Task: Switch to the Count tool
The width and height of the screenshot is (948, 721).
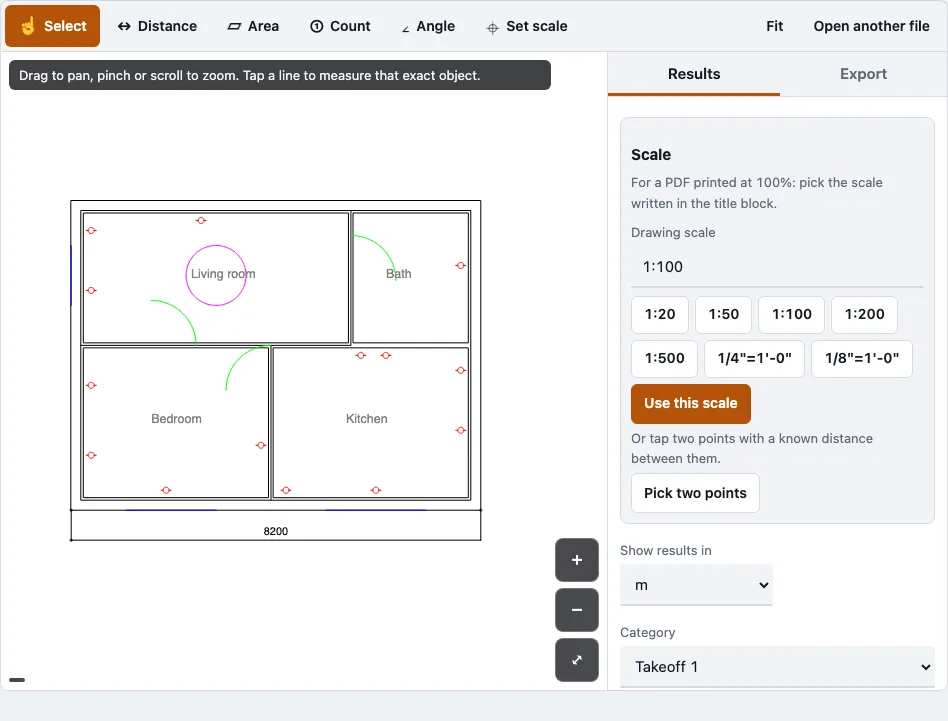Action: pyautogui.click(x=340, y=26)
